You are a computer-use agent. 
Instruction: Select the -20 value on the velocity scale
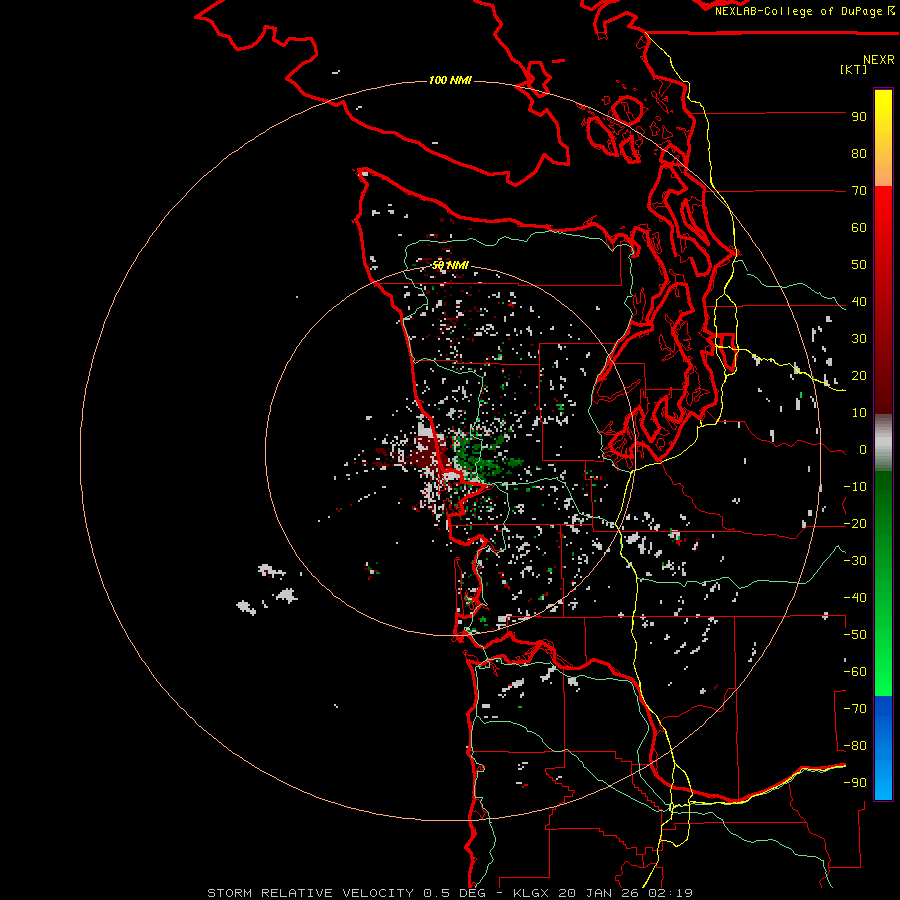pyautogui.click(x=855, y=524)
